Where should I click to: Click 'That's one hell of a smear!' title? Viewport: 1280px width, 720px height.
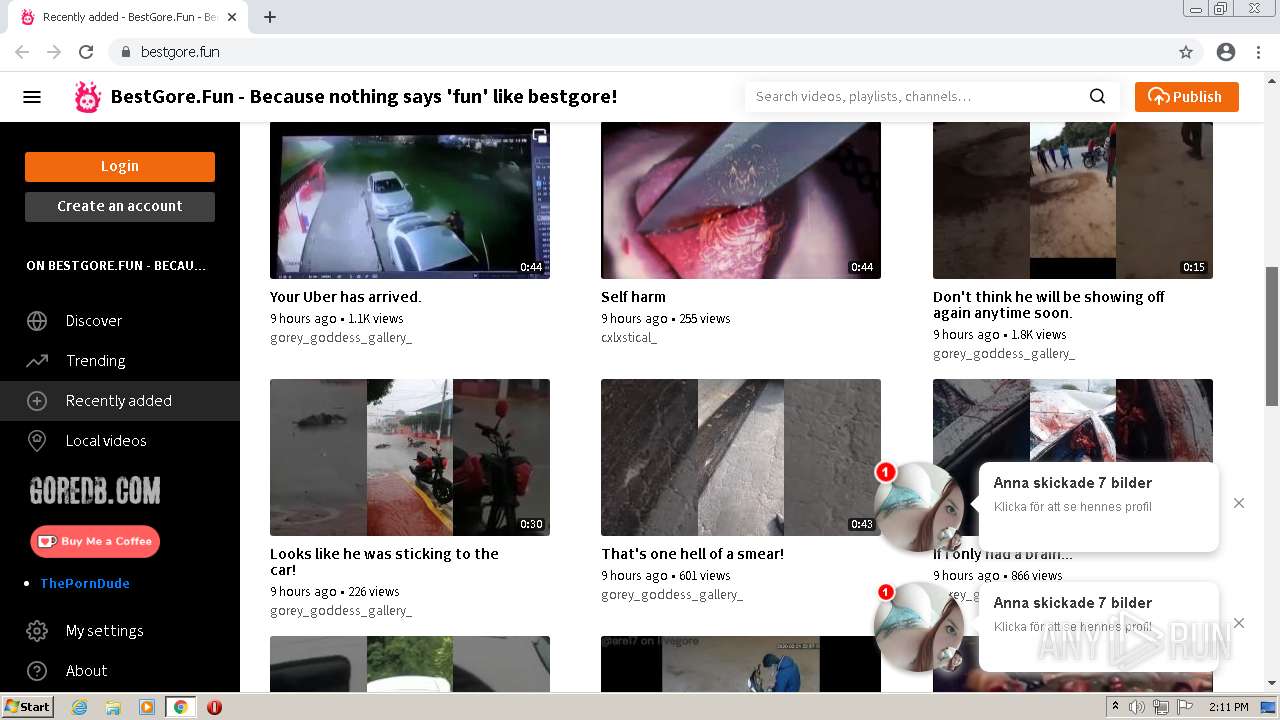[692, 554]
